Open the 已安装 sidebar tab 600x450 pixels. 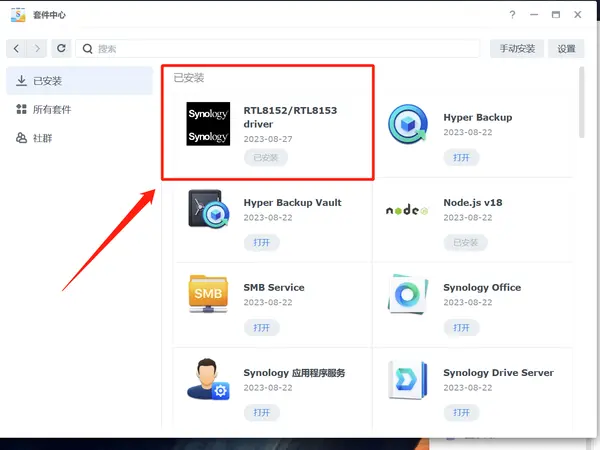80,81
